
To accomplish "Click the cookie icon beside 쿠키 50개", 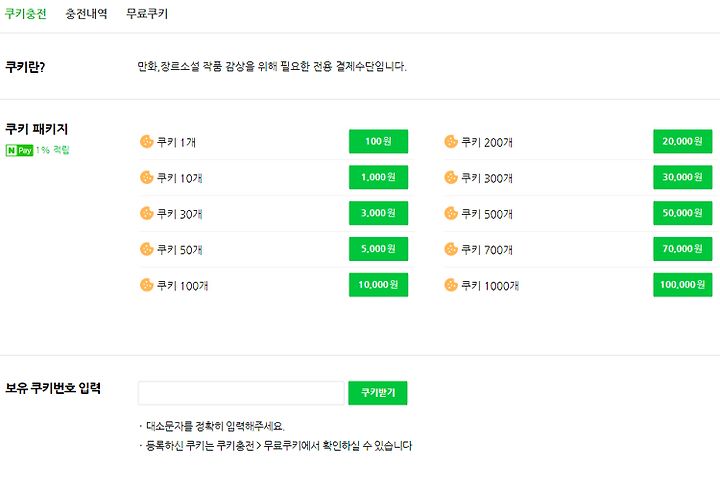I will (x=146, y=249).
